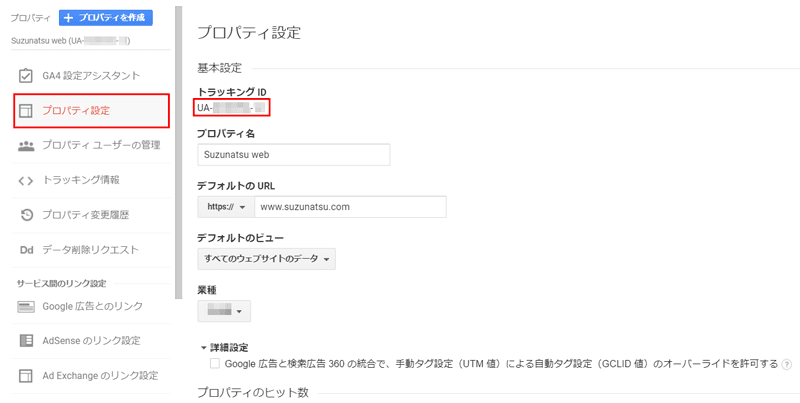Image resolution: width=800 pixels, height=403 pixels.
Task: Click the www.suzunatsu.com URL field
Action: [351, 207]
